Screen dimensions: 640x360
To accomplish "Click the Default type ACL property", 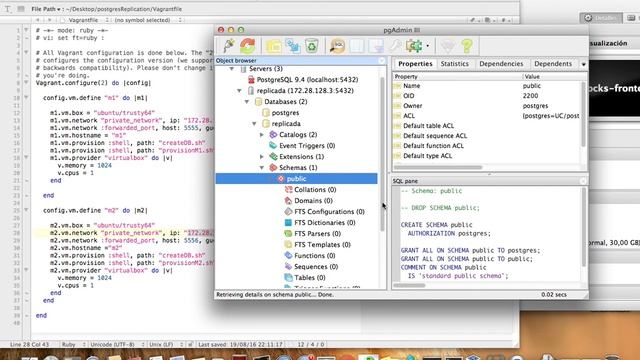I will tap(427, 156).
